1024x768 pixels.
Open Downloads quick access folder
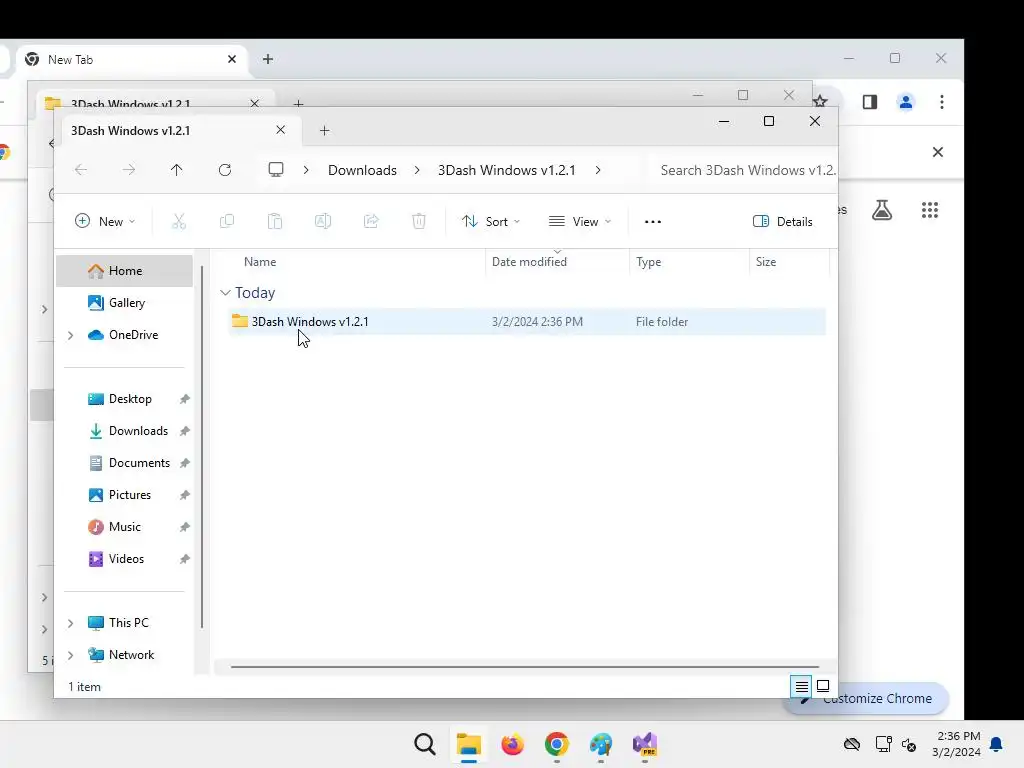pyautogui.click(x=125, y=430)
